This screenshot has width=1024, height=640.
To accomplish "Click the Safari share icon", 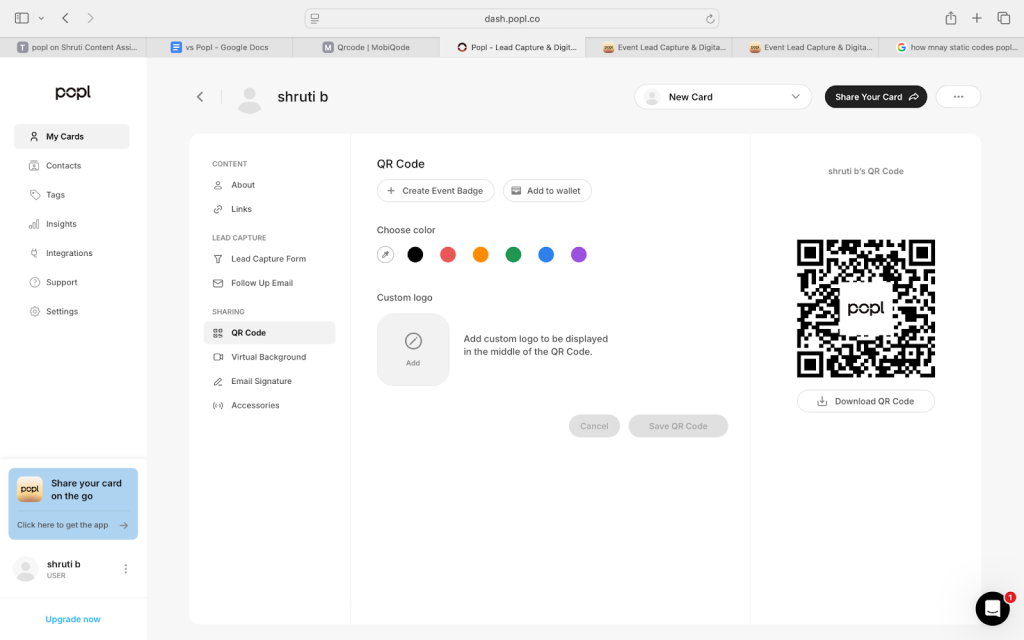I will tap(950, 18).
